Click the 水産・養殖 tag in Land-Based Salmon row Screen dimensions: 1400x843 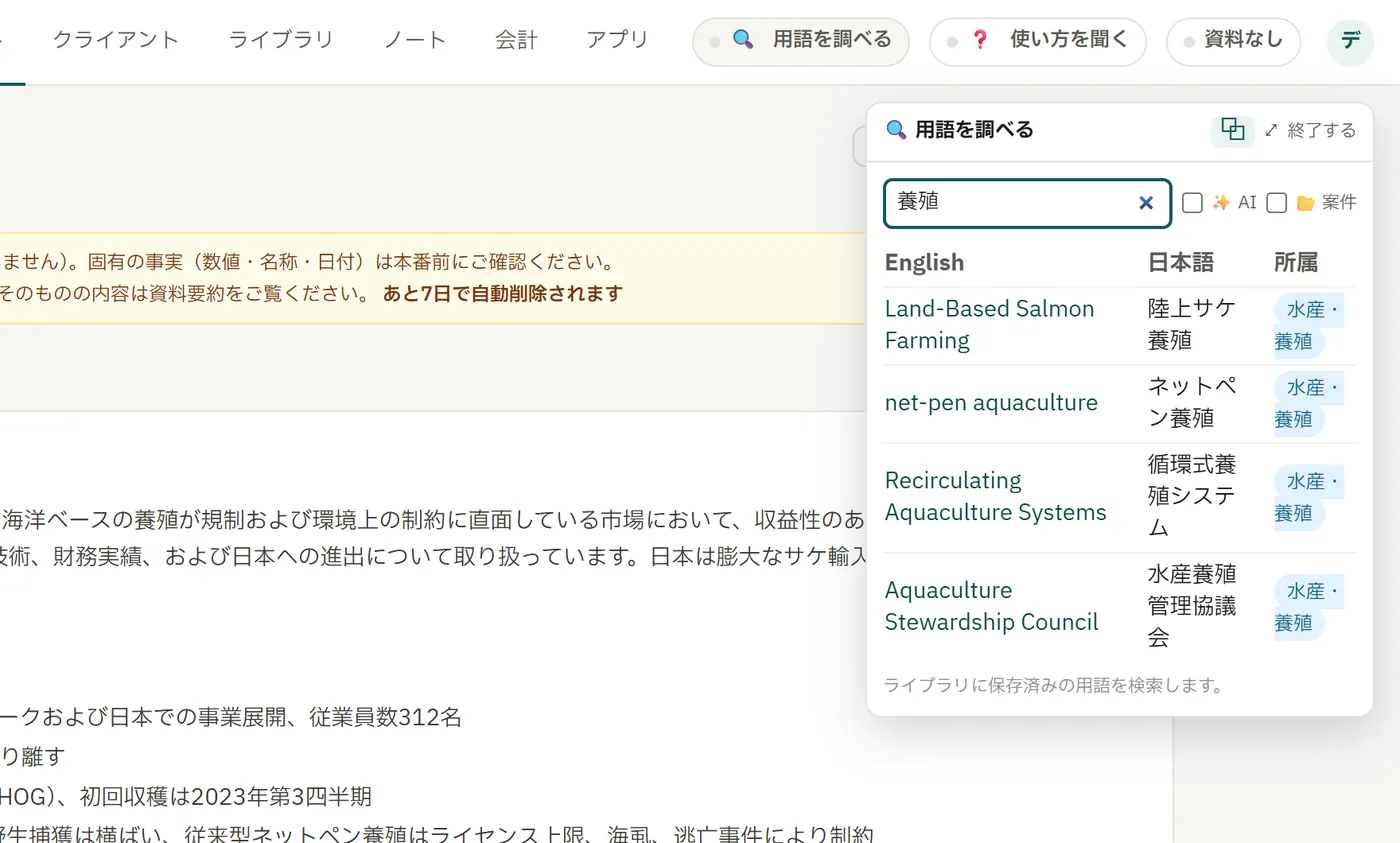(1308, 326)
